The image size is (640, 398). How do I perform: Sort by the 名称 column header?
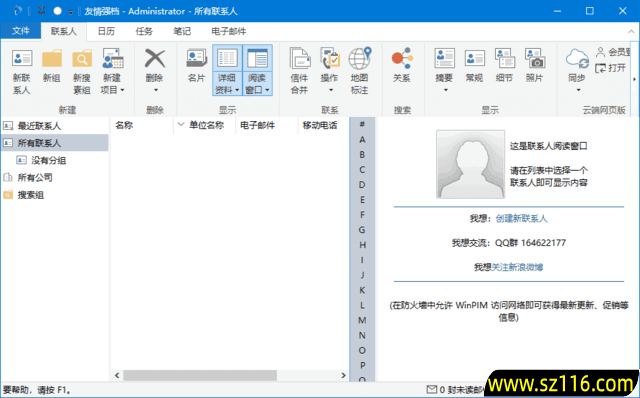point(142,125)
